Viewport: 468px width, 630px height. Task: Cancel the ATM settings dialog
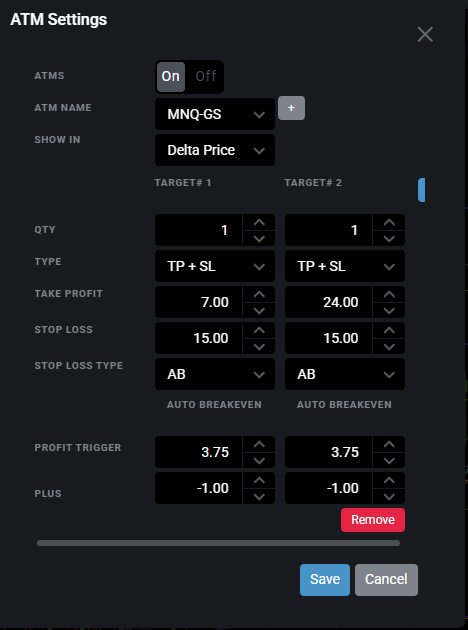(386, 580)
